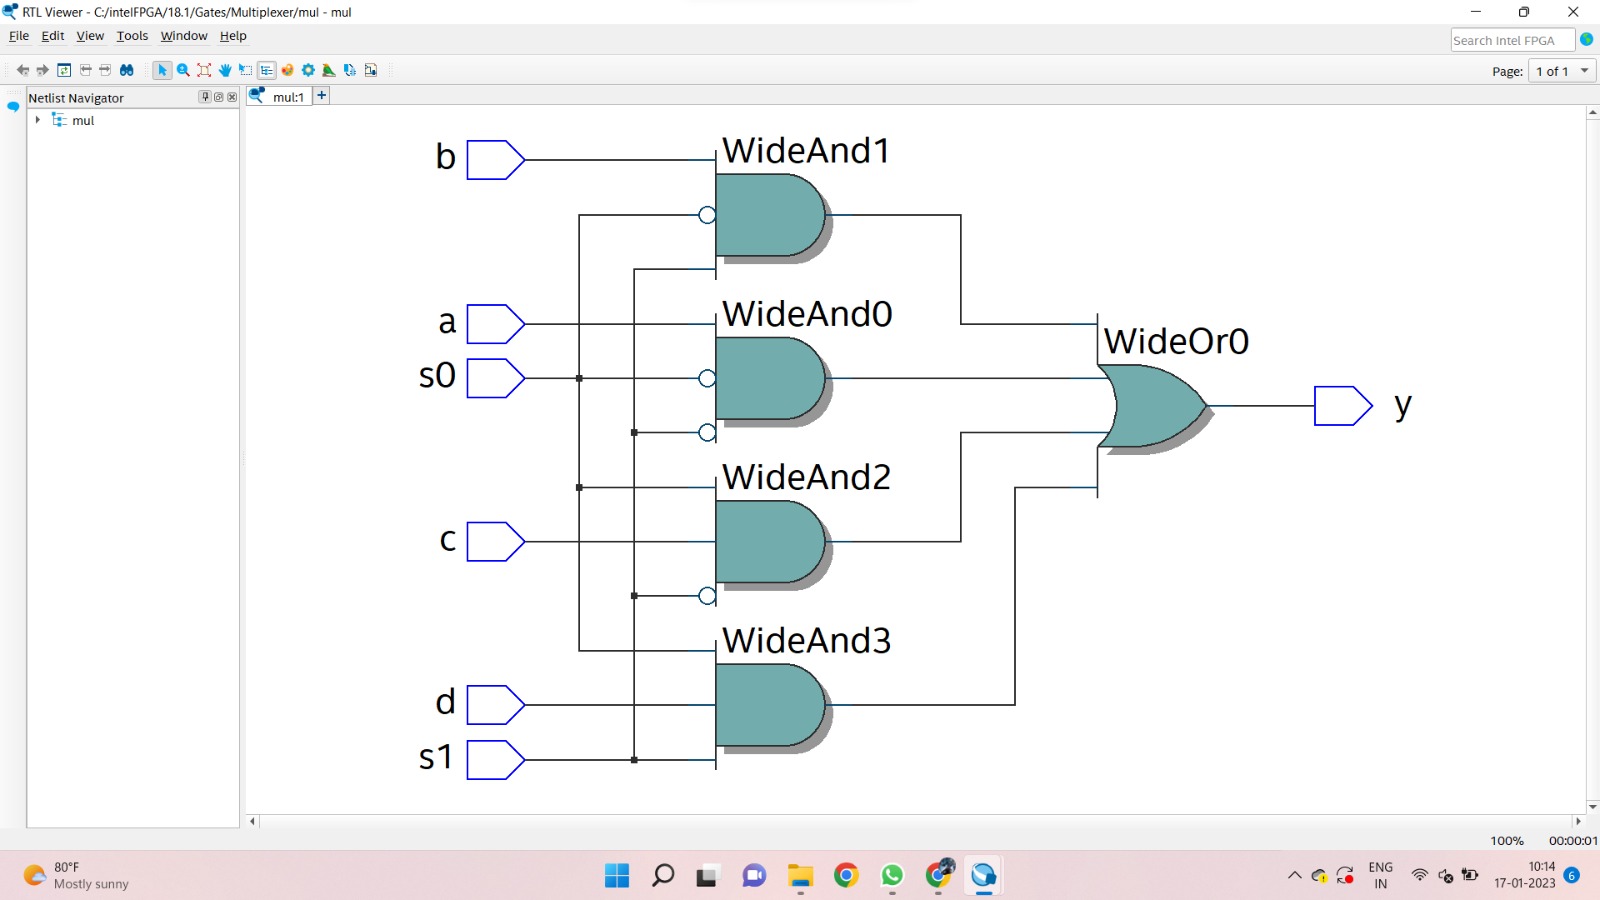Open File Explorer from taskbar
1600x900 pixels.
coord(800,876)
